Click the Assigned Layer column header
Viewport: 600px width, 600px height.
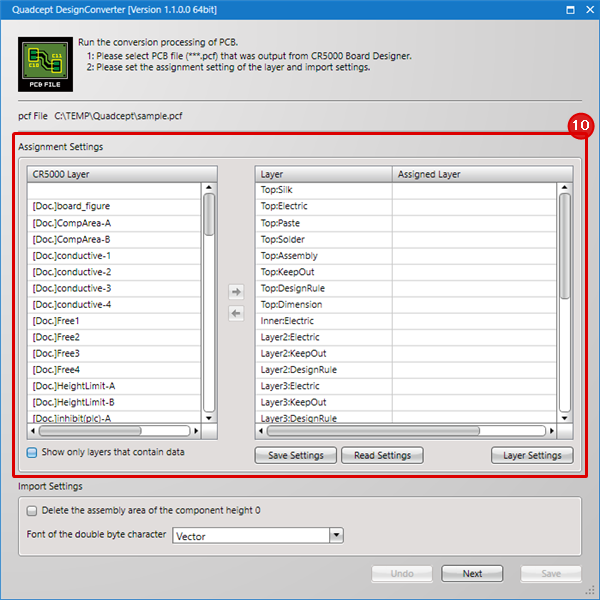483,174
